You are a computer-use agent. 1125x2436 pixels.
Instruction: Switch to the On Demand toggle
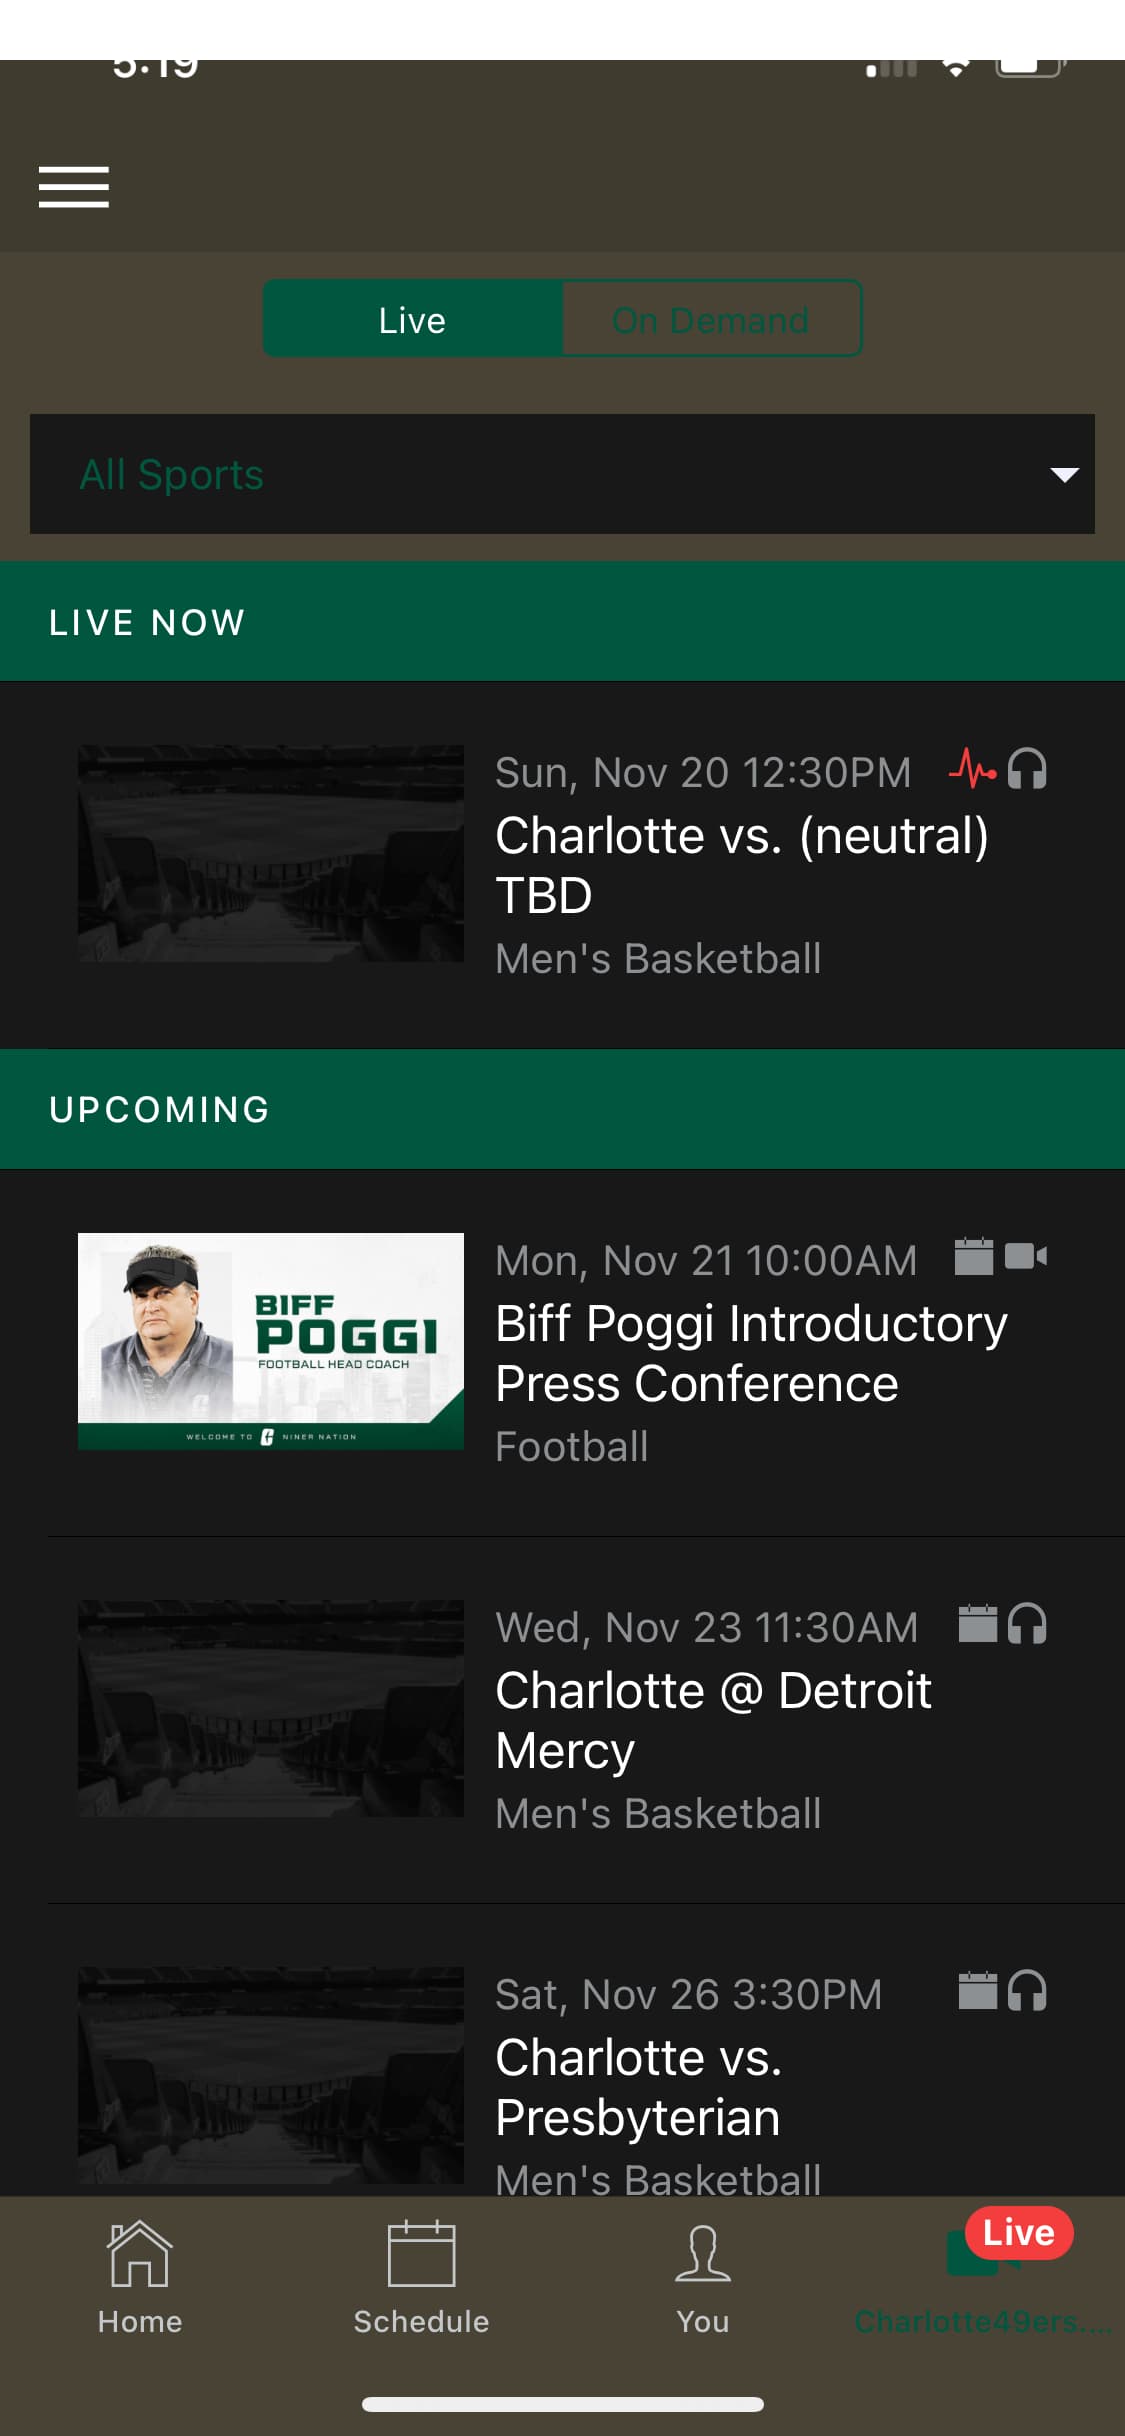click(710, 320)
